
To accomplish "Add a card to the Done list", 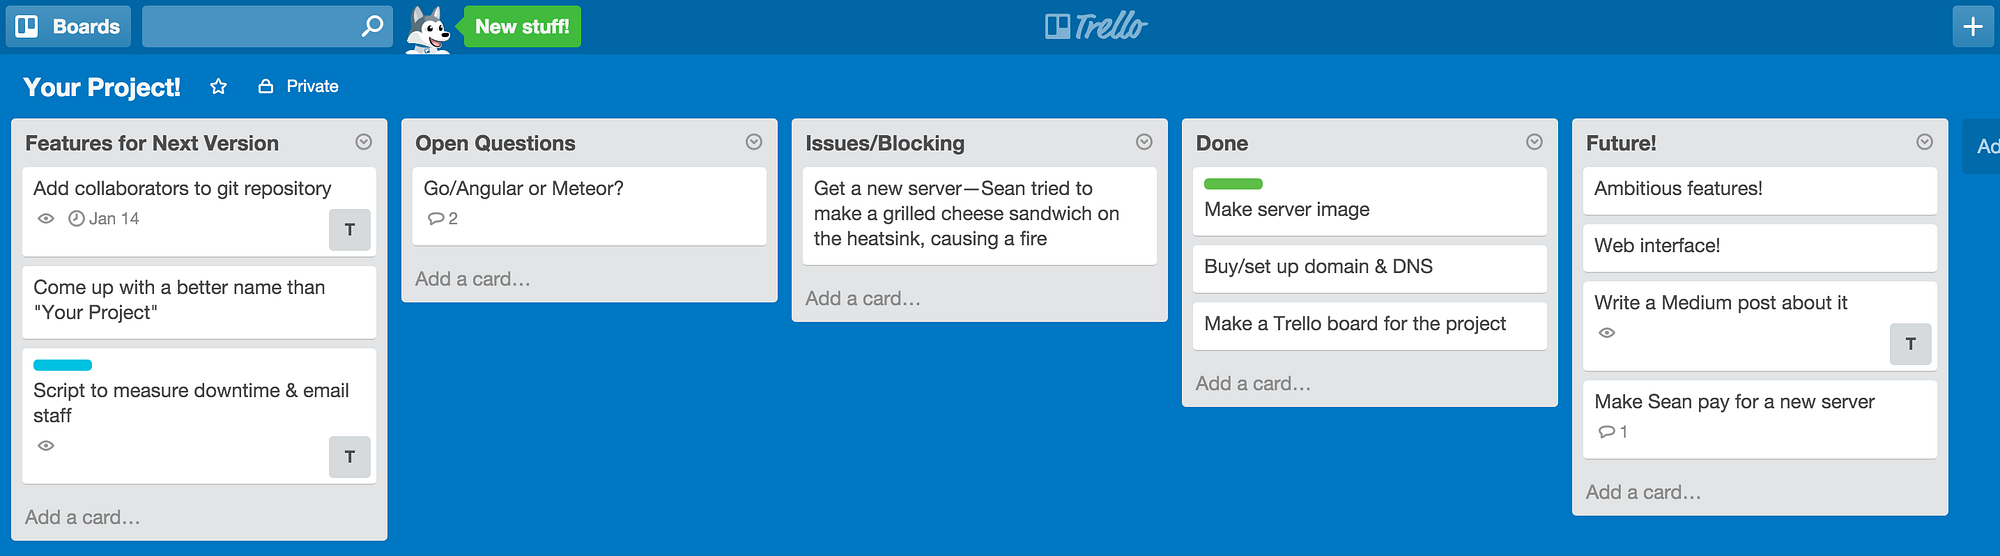I will (x=1253, y=384).
